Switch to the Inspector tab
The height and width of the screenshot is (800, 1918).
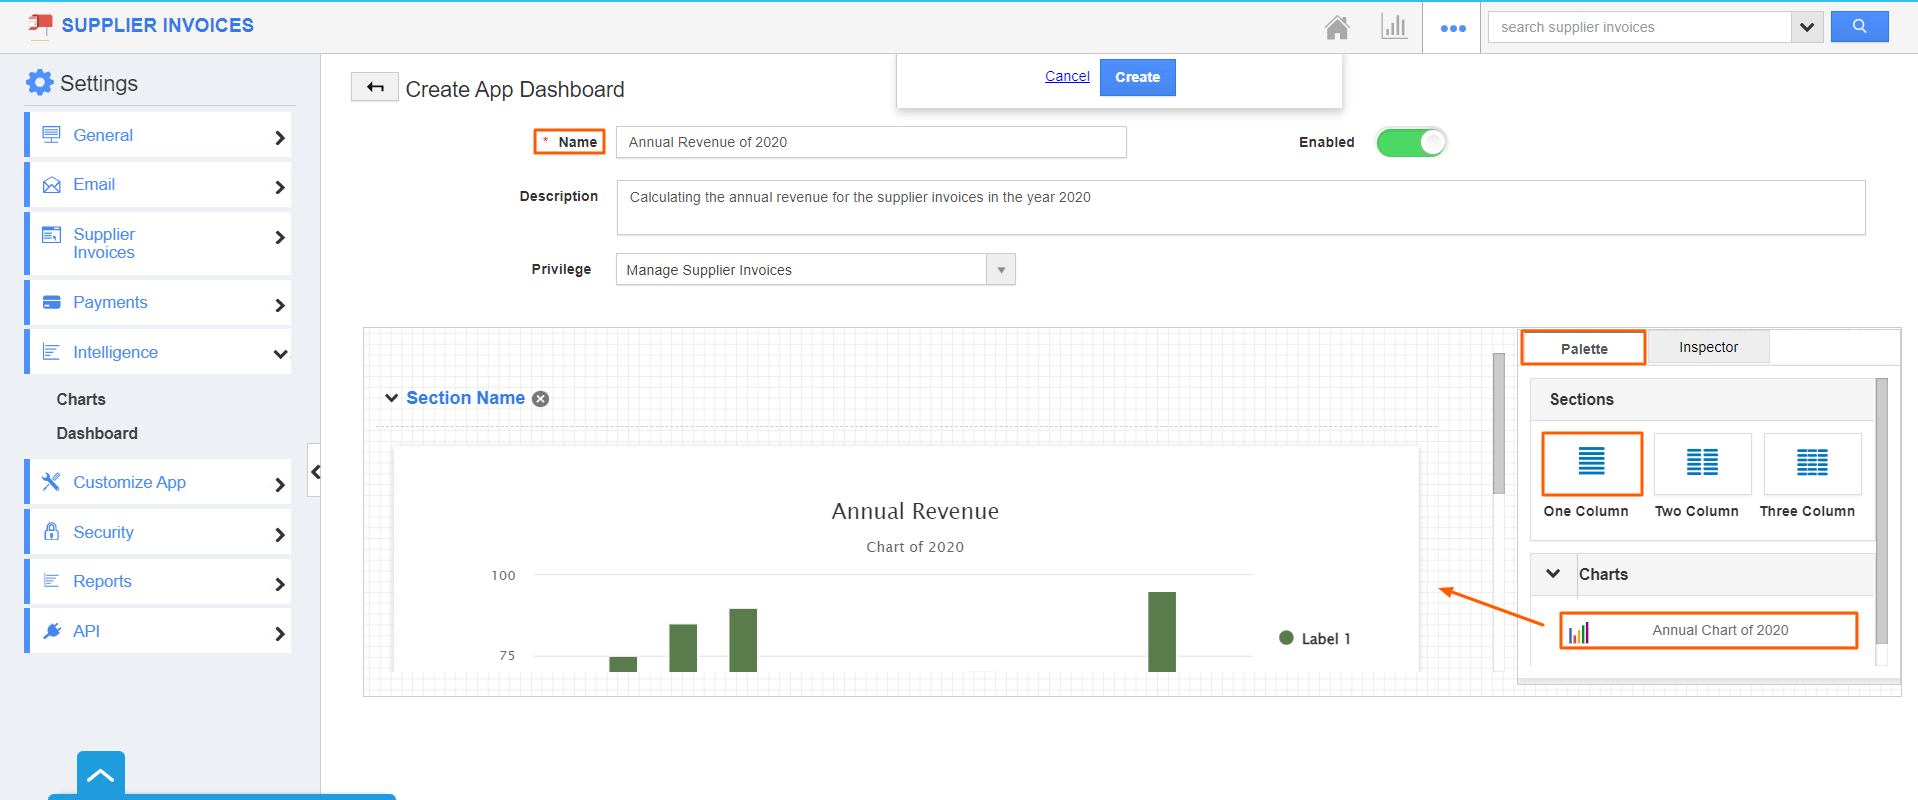pos(1708,347)
